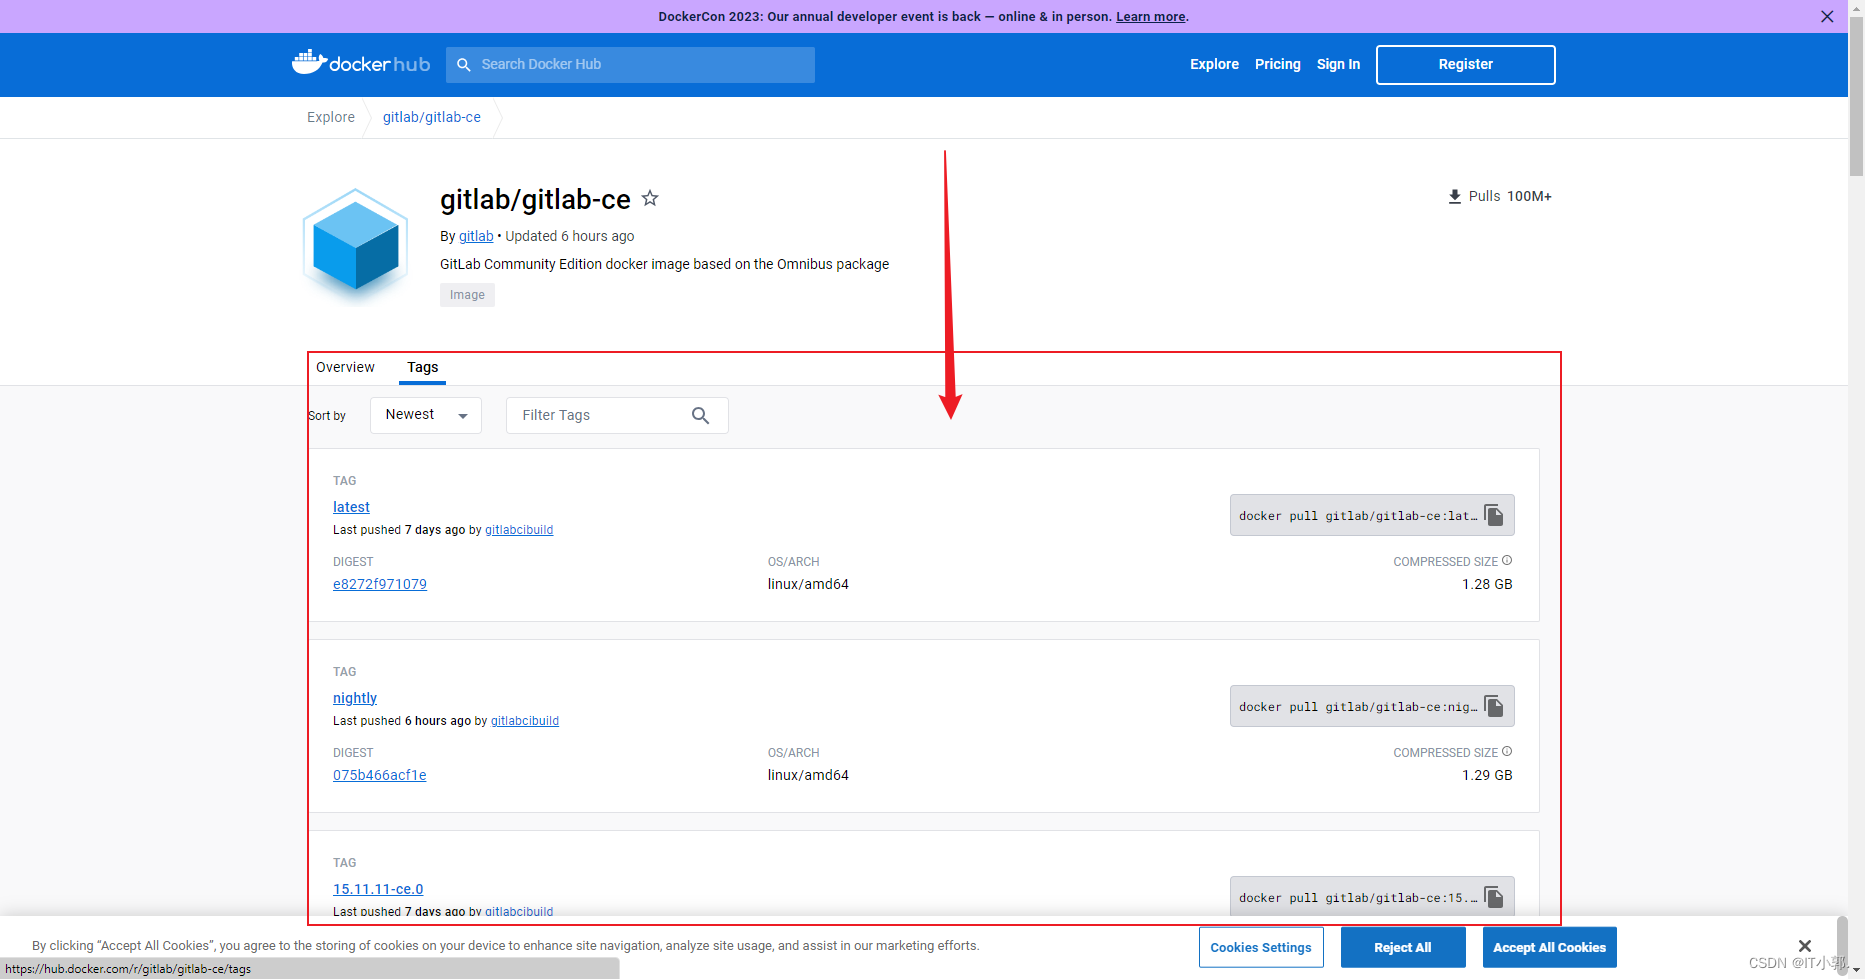This screenshot has height=979, width=1865.
Task: Open the nightly tag link
Action: (355, 698)
